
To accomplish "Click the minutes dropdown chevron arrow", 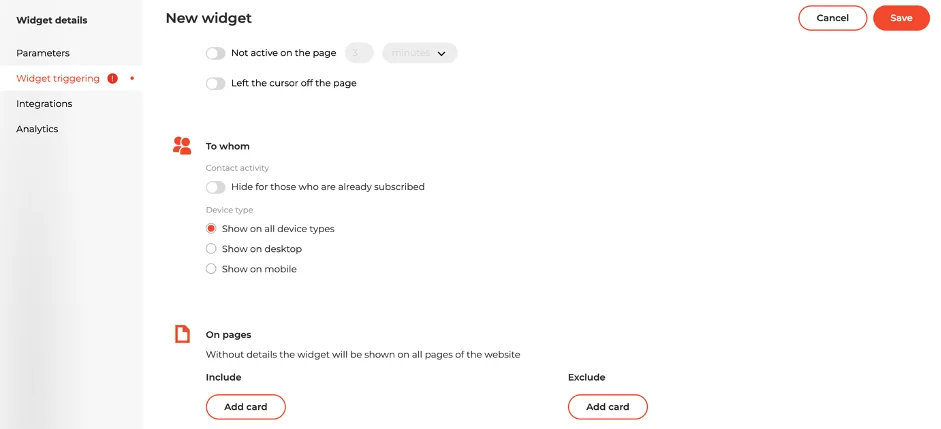I will (442, 53).
